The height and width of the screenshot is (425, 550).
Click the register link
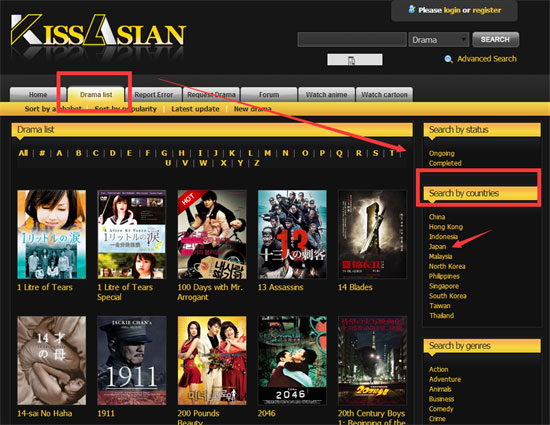point(487,10)
